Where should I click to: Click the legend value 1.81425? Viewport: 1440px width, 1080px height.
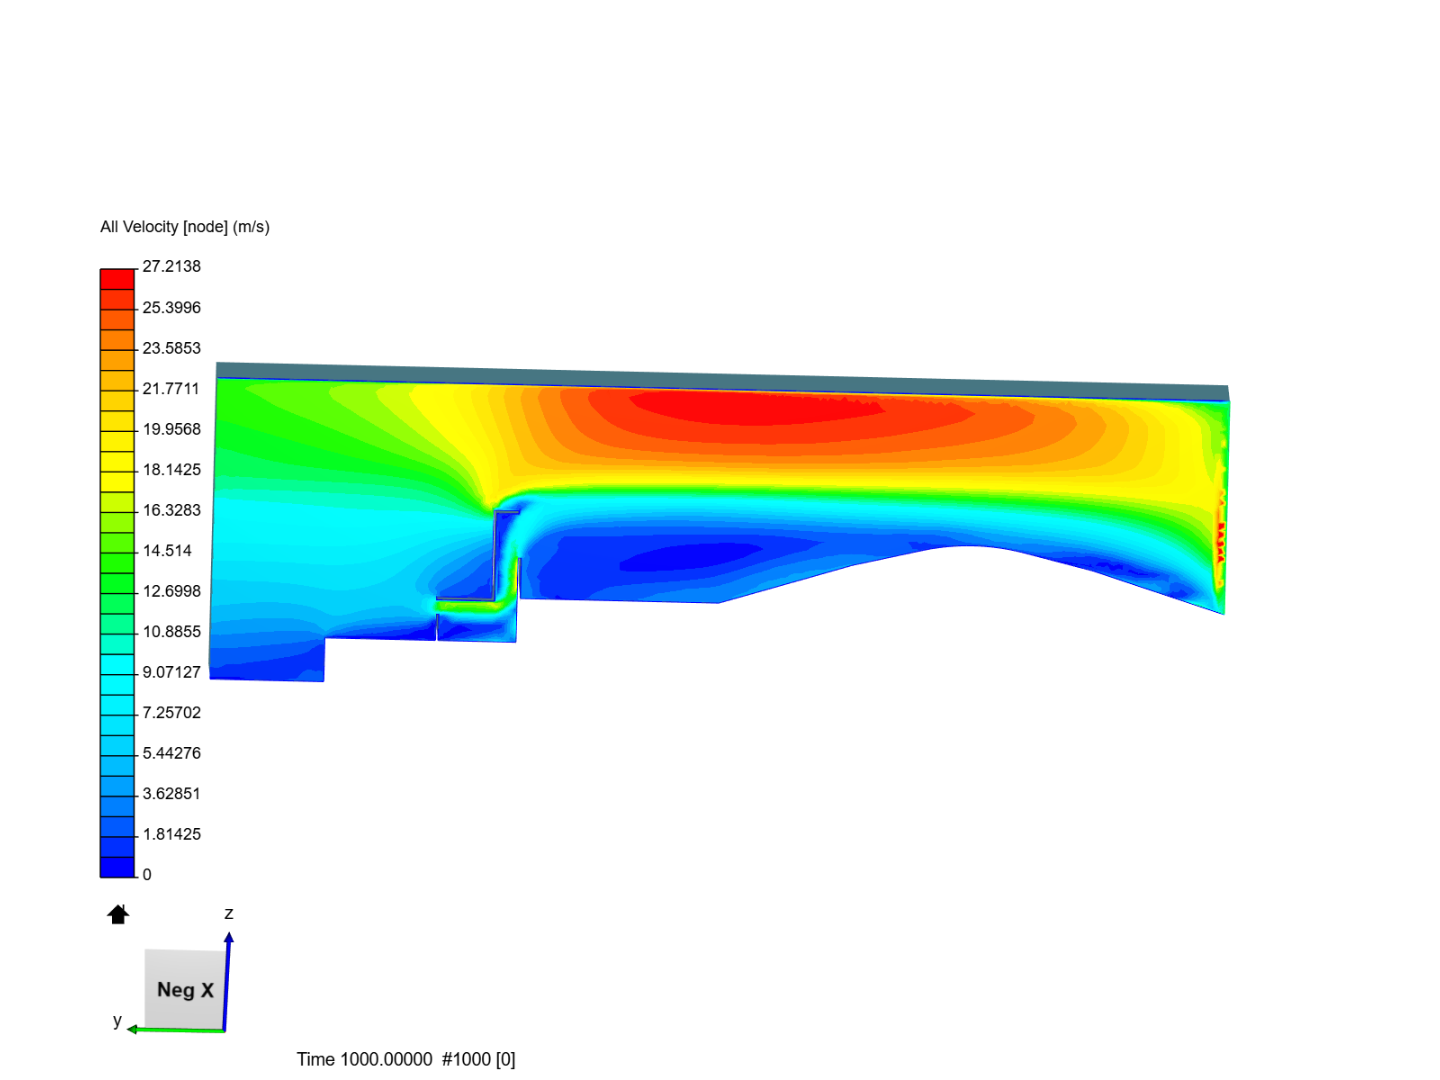171,834
